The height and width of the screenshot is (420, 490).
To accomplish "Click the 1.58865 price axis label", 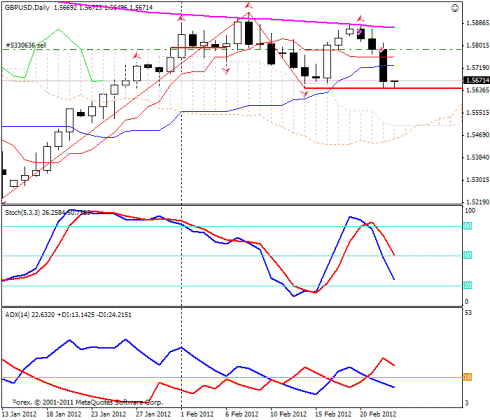I will pos(478,23).
